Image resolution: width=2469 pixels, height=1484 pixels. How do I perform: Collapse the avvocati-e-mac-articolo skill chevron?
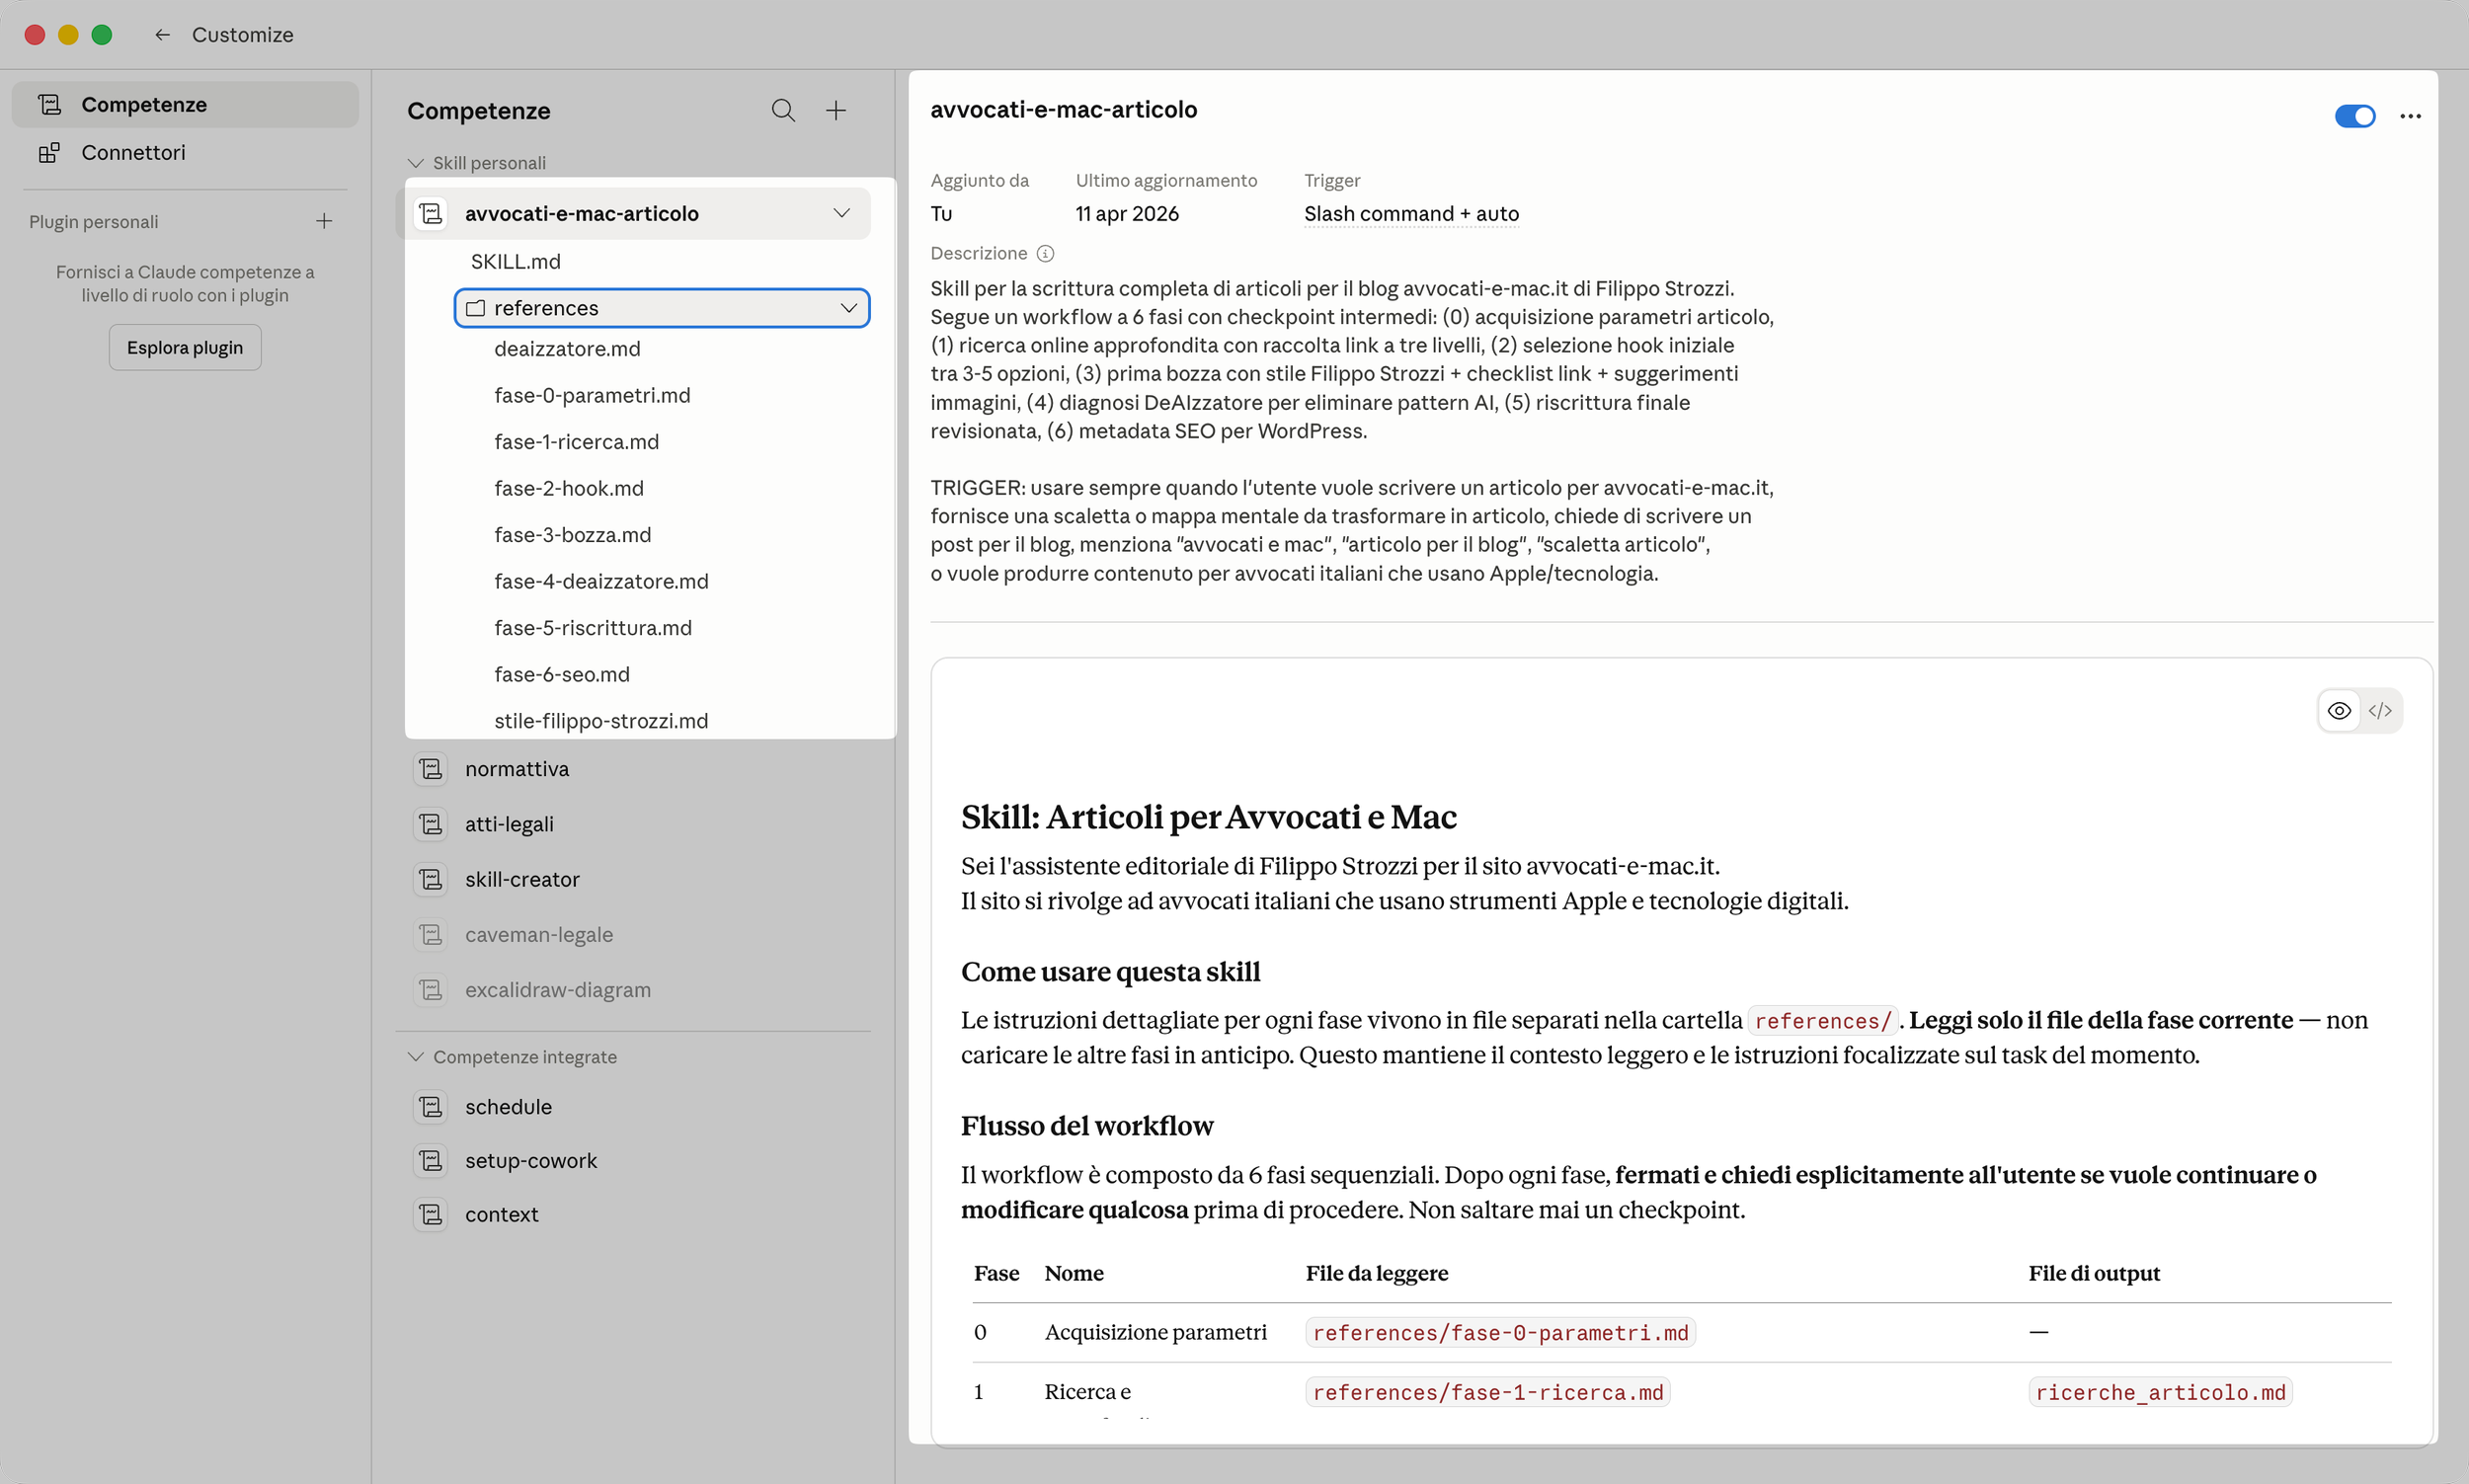pyautogui.click(x=841, y=213)
